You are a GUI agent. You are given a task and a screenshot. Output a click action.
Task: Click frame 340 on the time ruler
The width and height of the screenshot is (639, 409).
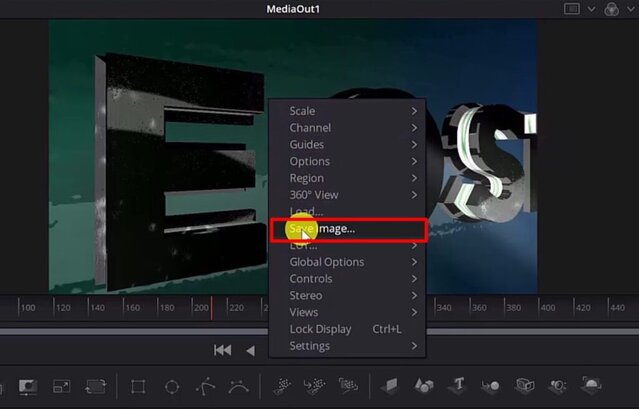point(444,308)
